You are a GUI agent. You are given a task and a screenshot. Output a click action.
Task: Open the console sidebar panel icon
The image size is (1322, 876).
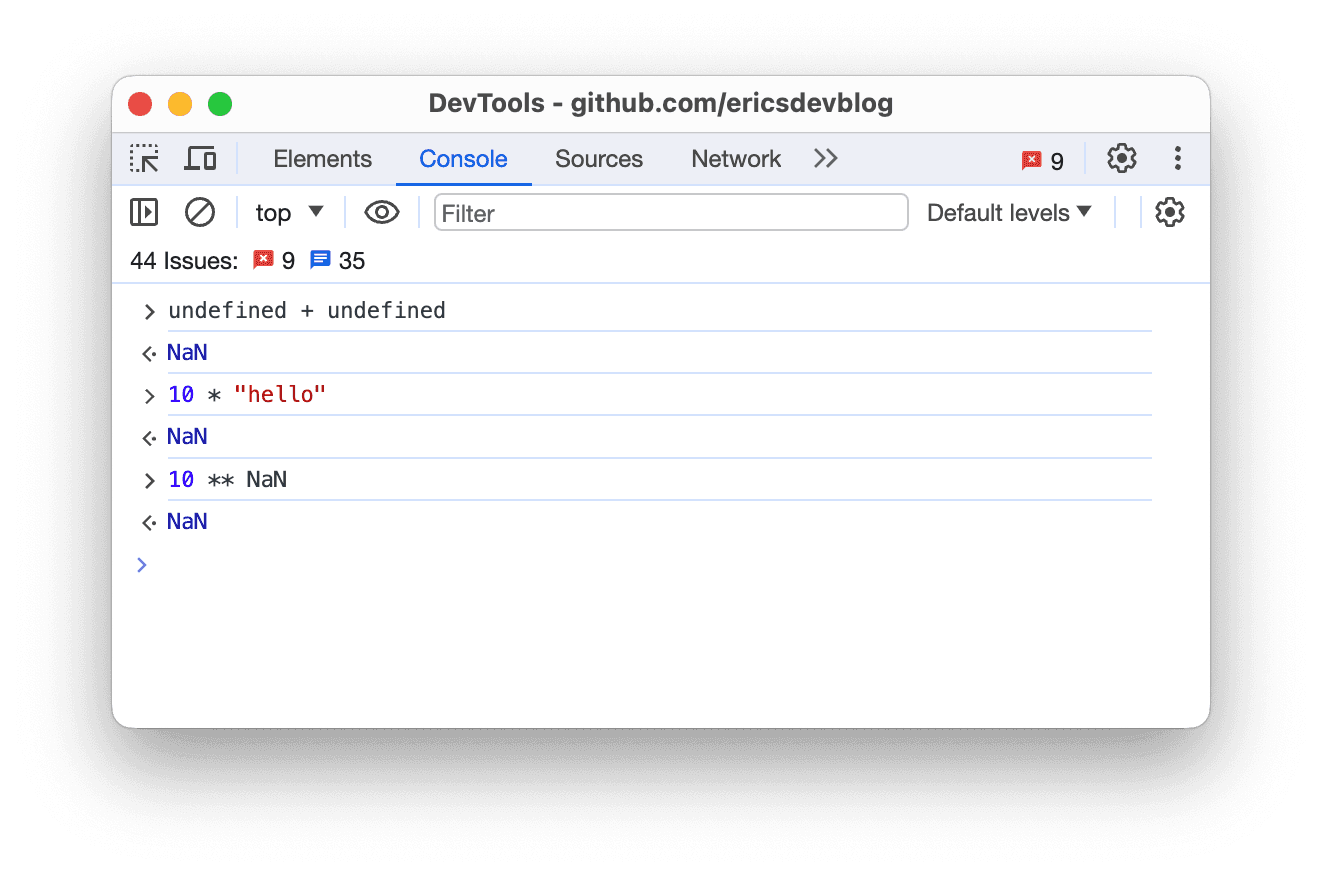144,212
